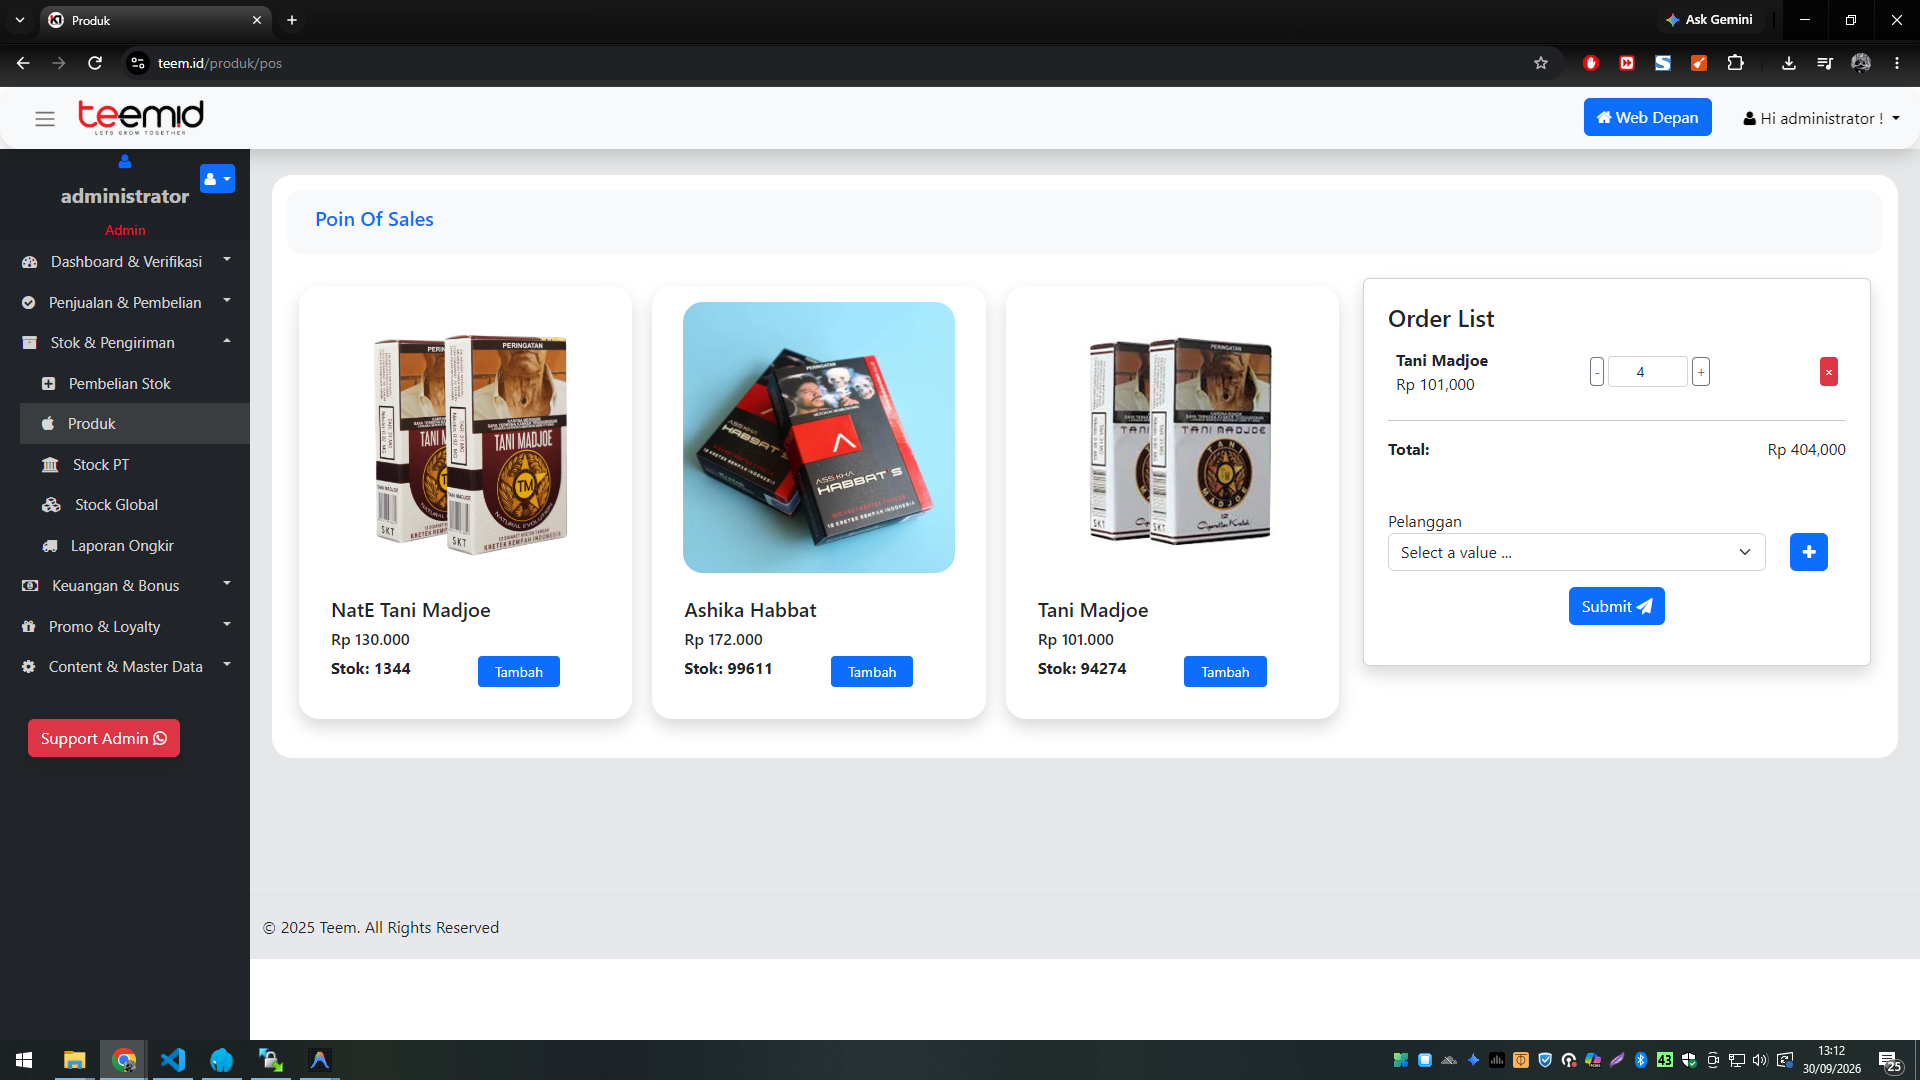
Task: Click Keuangan & Bonus money icon
Action: point(30,586)
